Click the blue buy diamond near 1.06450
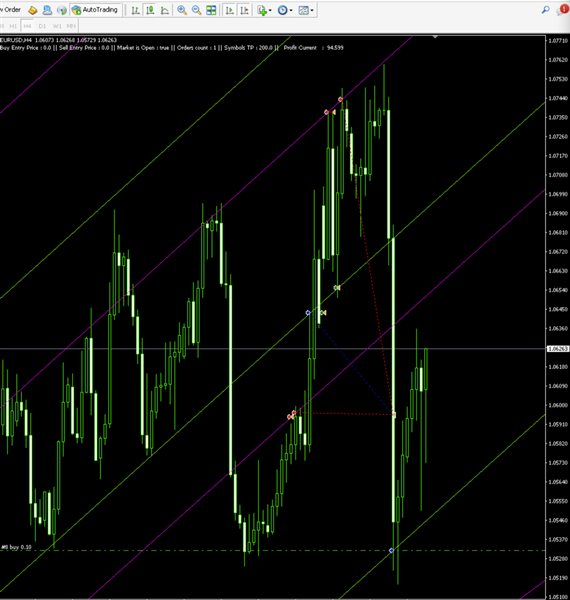570x600 pixels. (x=308, y=313)
